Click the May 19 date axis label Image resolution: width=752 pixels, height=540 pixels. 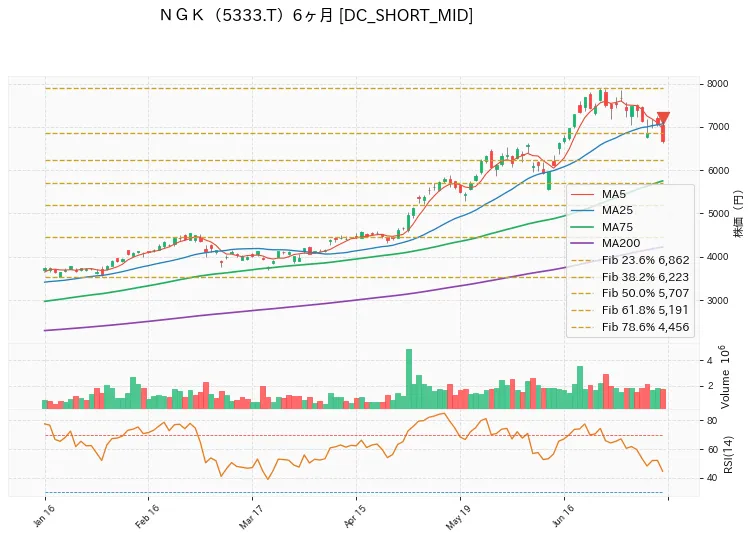click(458, 517)
